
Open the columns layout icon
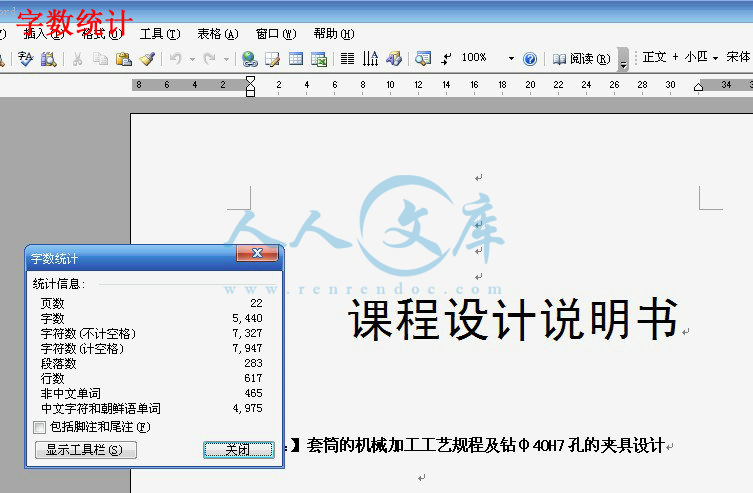[347, 59]
